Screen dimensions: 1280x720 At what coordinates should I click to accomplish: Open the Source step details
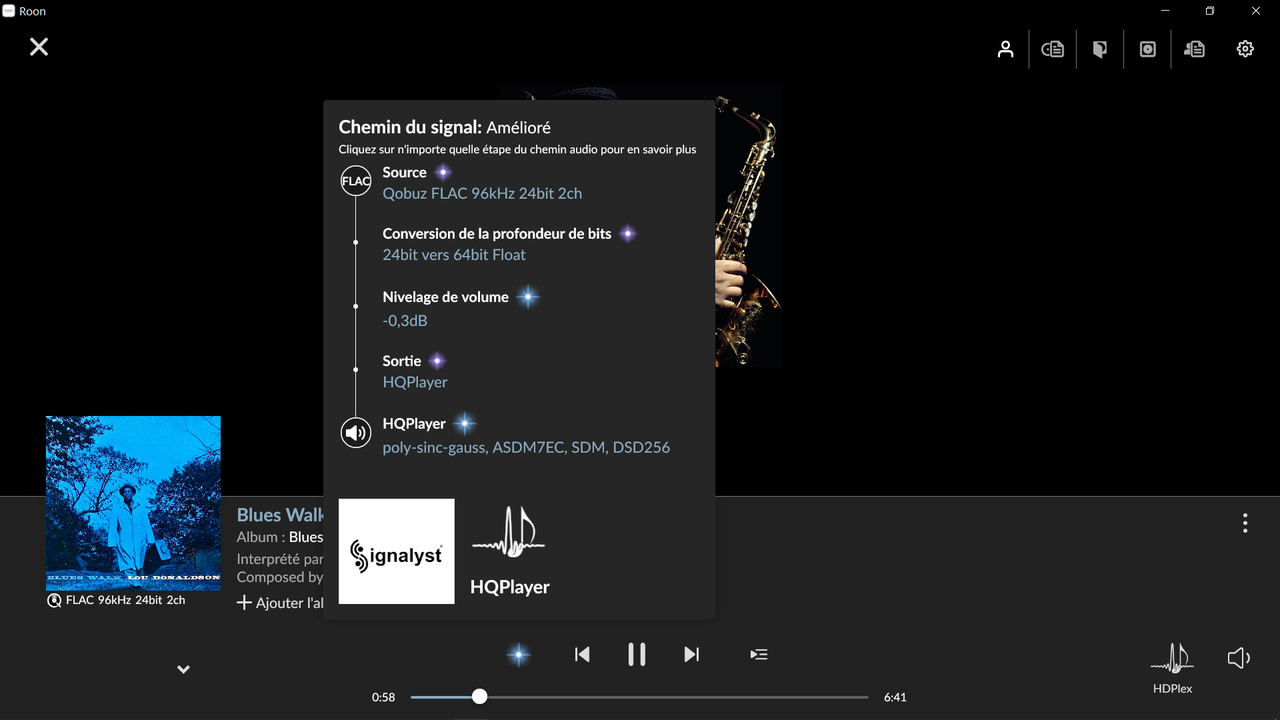pyautogui.click(x=404, y=172)
